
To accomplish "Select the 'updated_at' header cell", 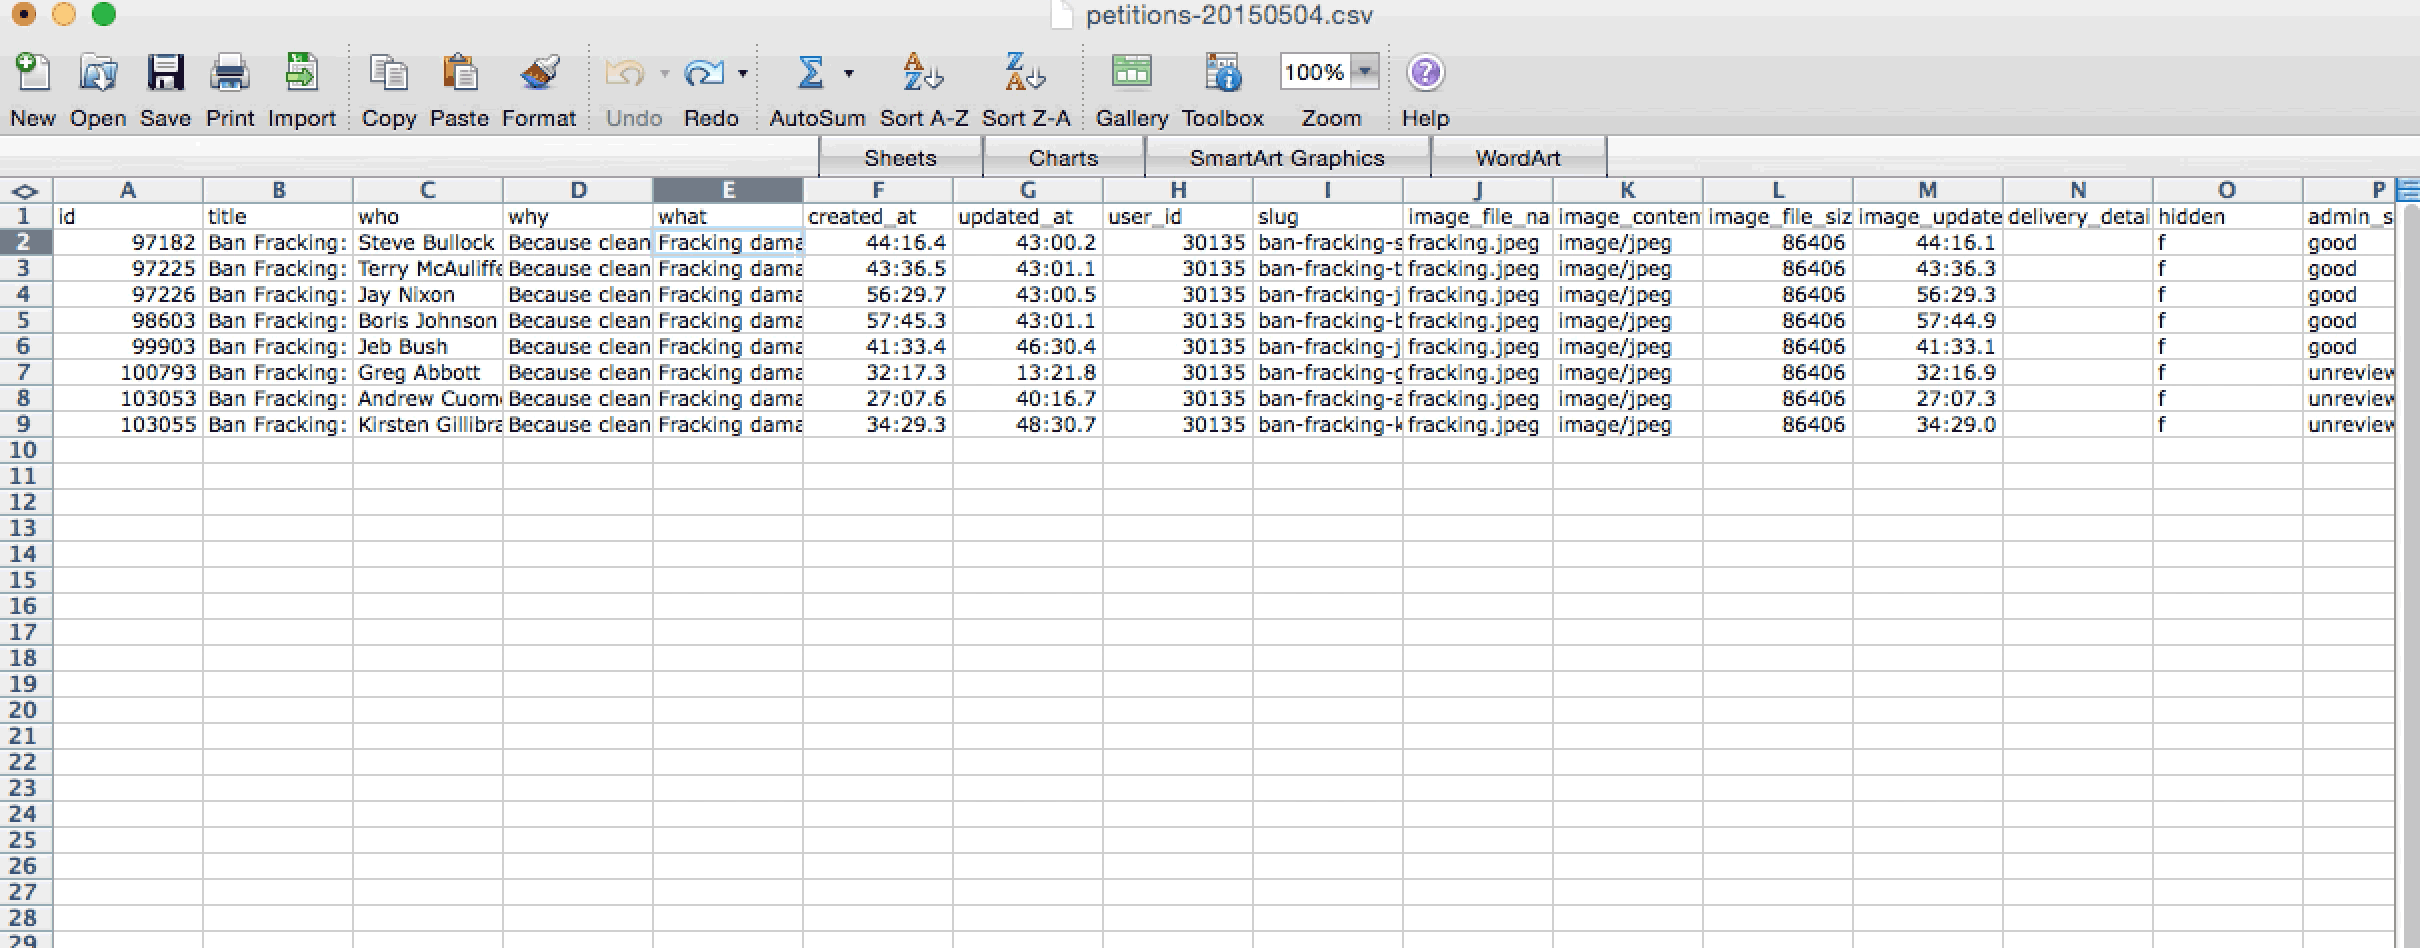I will [x=1028, y=217].
